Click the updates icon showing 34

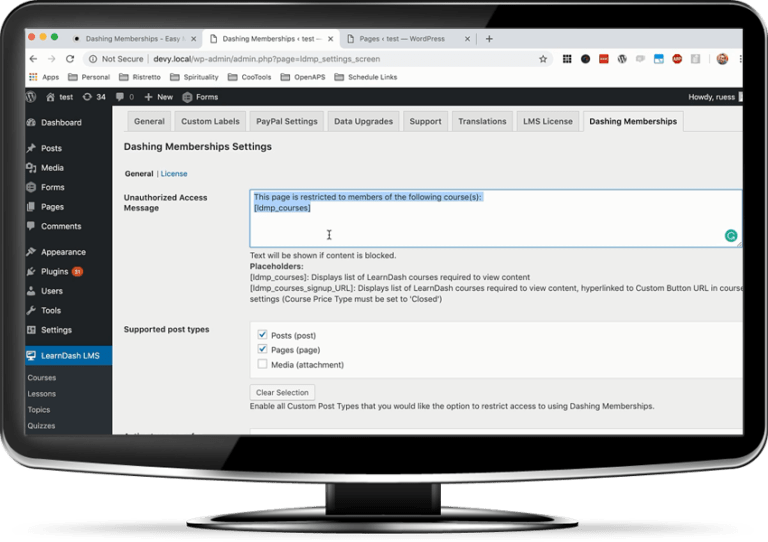94,97
